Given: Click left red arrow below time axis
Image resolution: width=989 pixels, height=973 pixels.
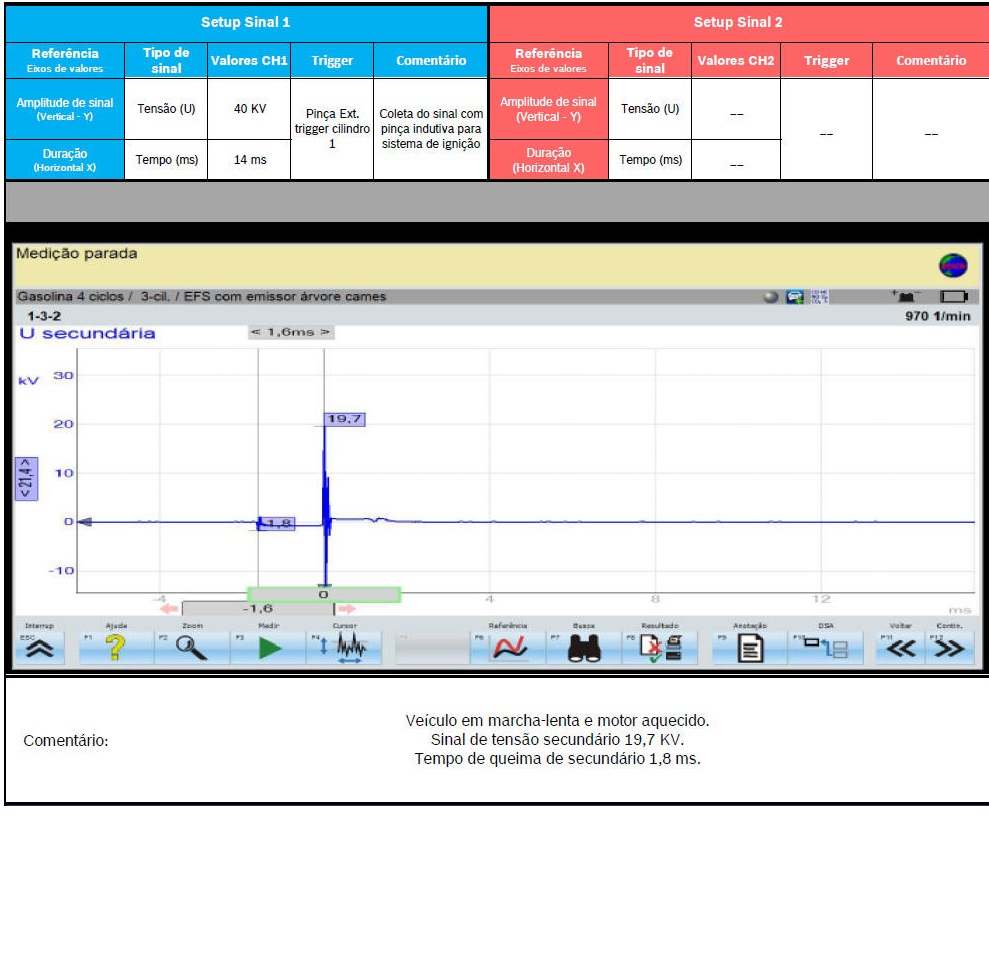Looking at the screenshot, I should click(168, 608).
